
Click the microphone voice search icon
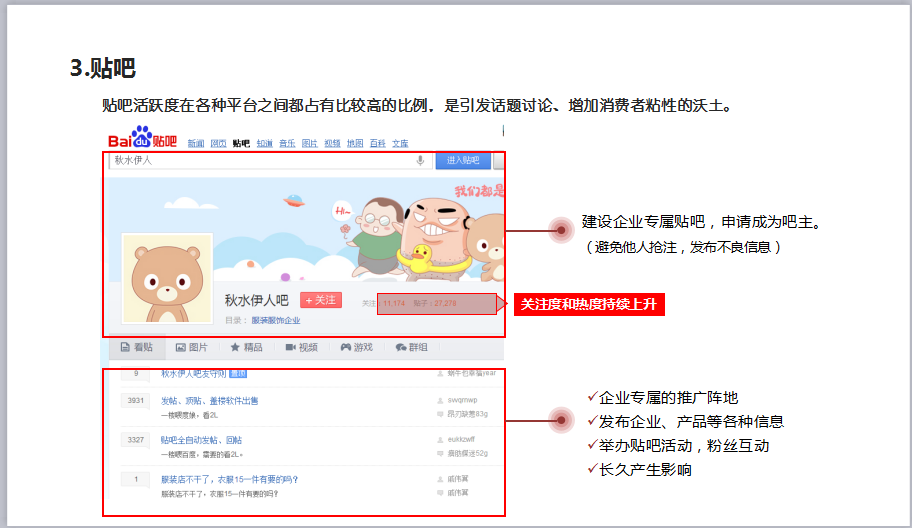pos(420,160)
